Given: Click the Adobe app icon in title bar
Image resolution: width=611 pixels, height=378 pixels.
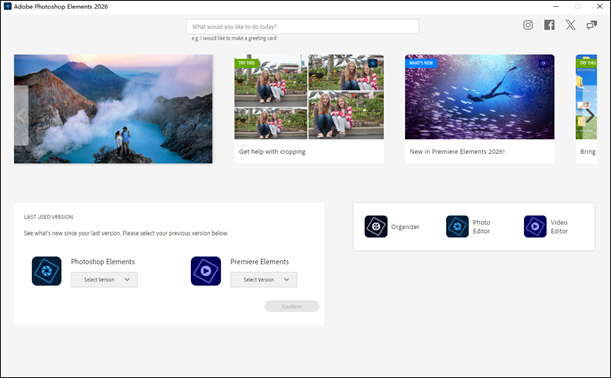Looking at the screenshot, I should [7, 6].
